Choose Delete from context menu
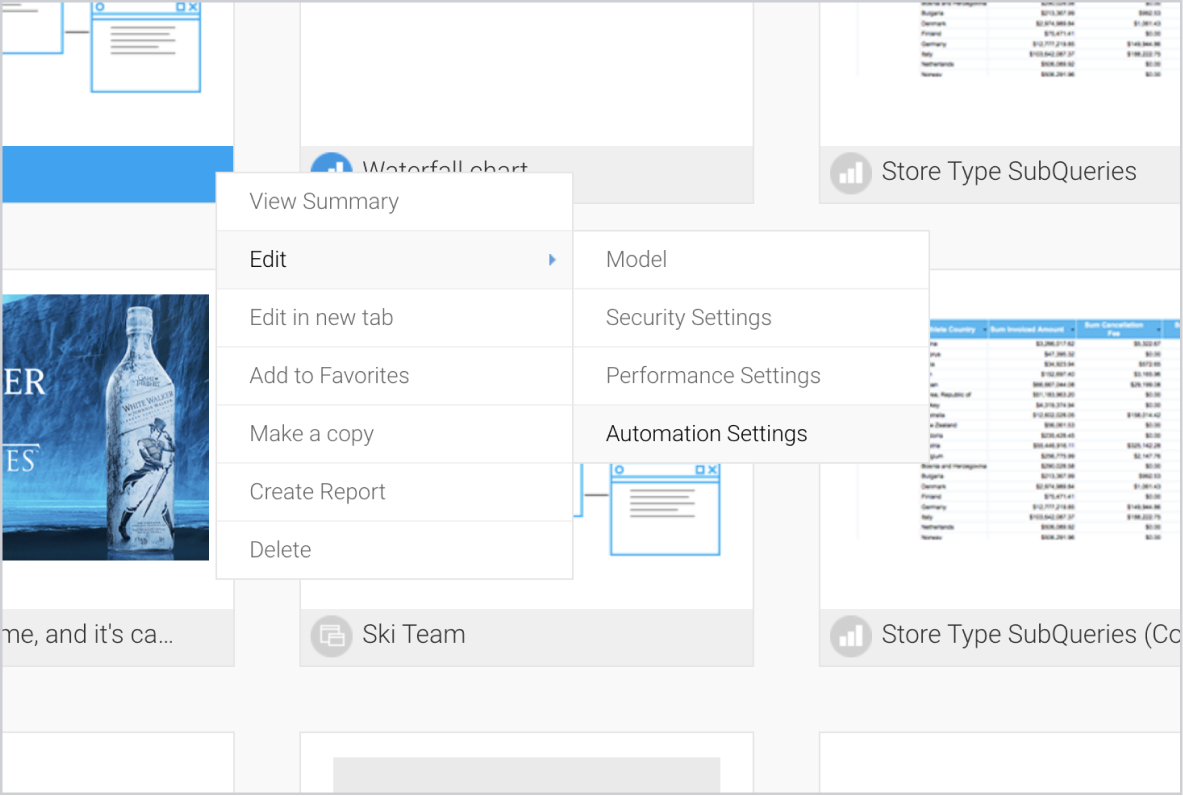Screen dimensions: 1183x796 [x=280, y=550]
